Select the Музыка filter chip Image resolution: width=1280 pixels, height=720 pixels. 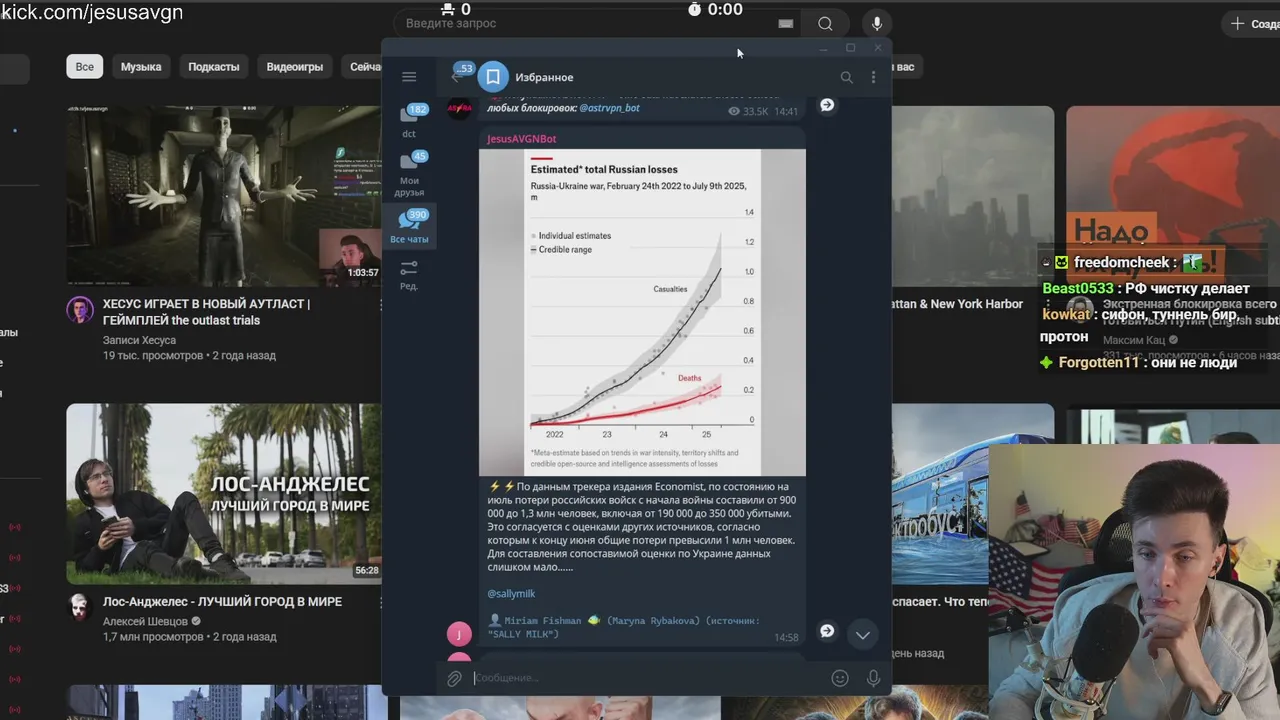[x=141, y=67]
